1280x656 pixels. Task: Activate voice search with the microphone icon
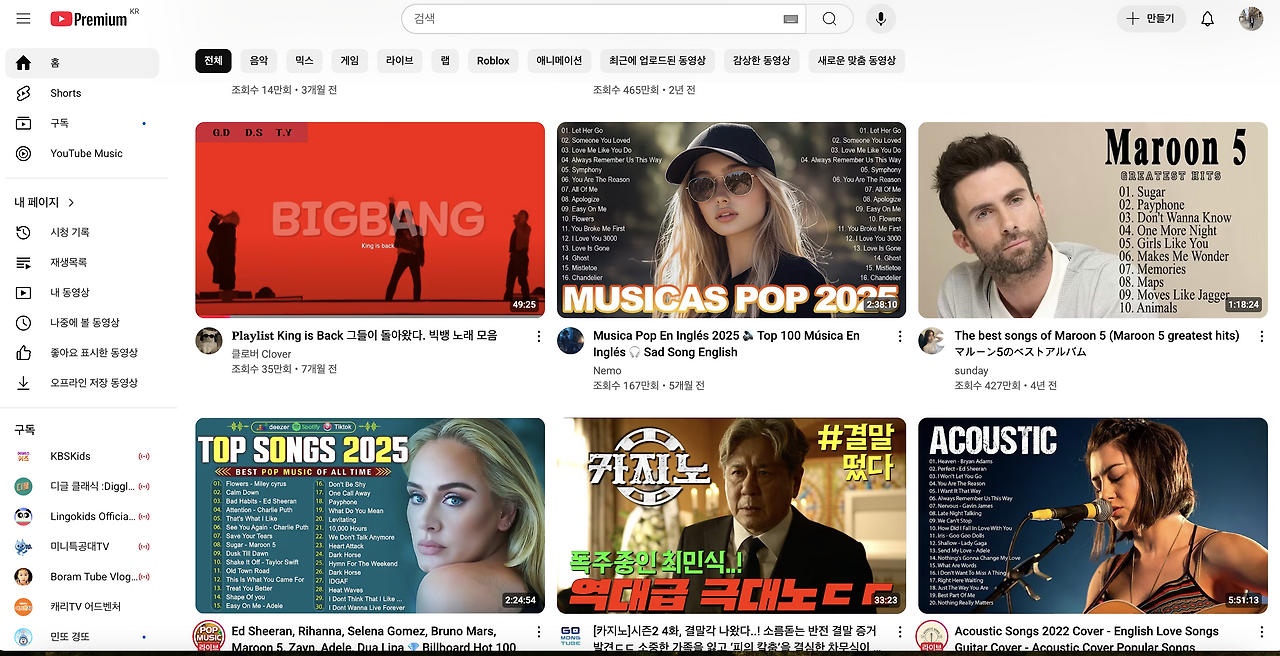coord(877,18)
